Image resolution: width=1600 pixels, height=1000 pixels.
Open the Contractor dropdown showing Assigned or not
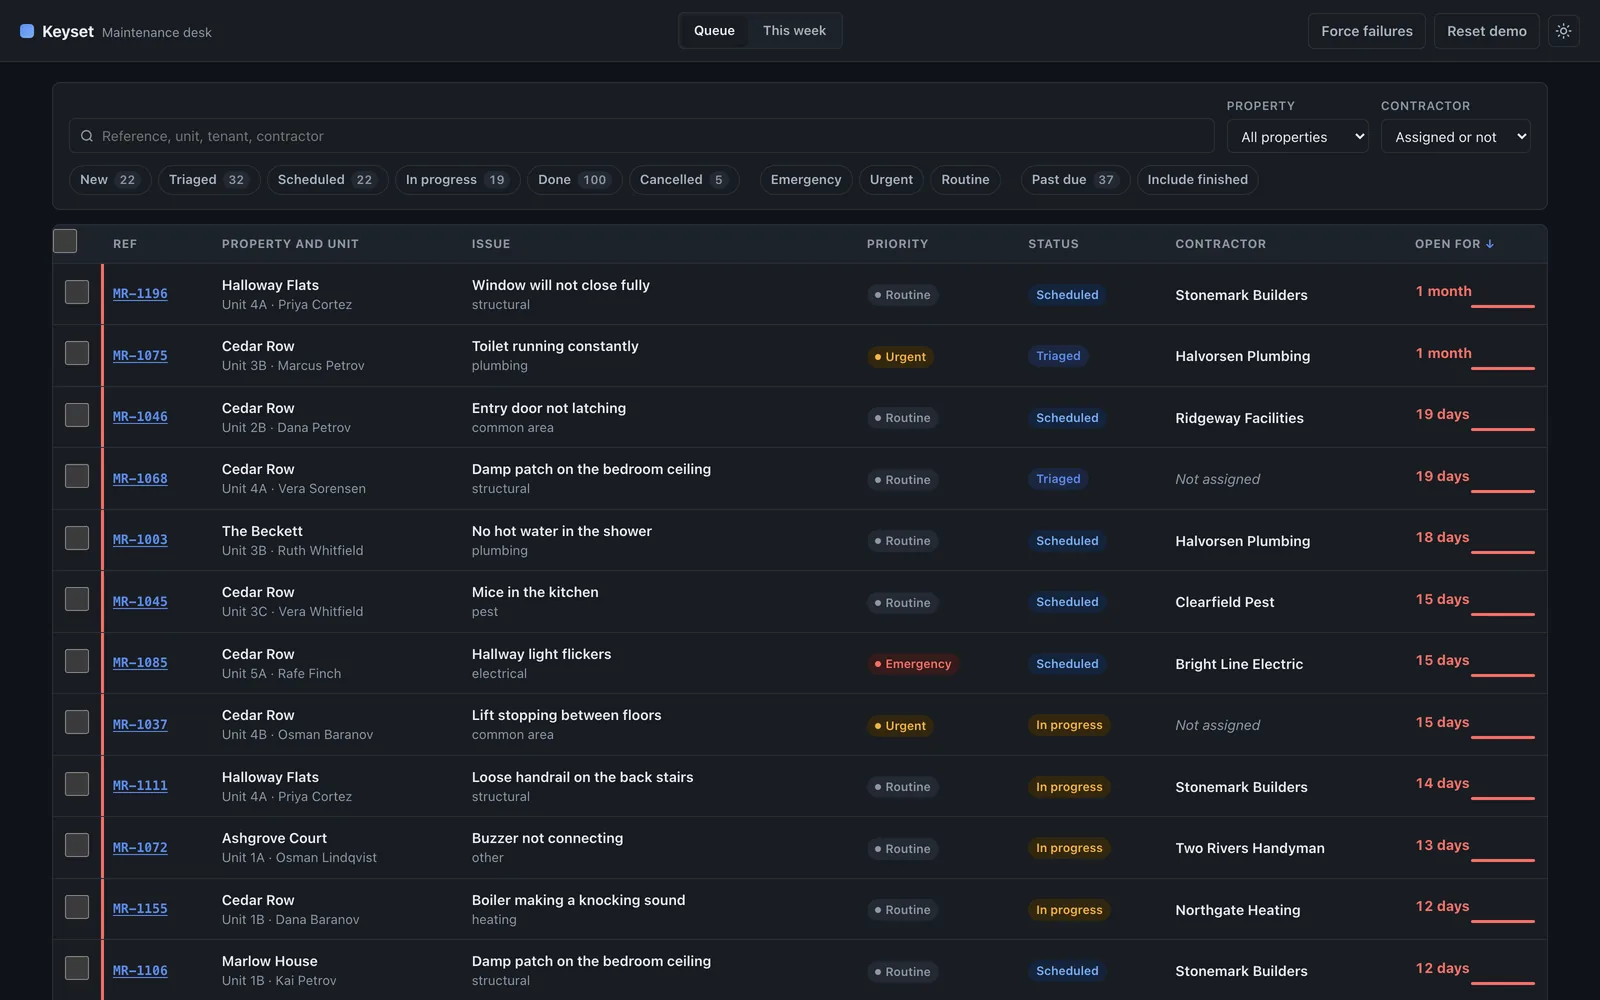[x=1456, y=136]
